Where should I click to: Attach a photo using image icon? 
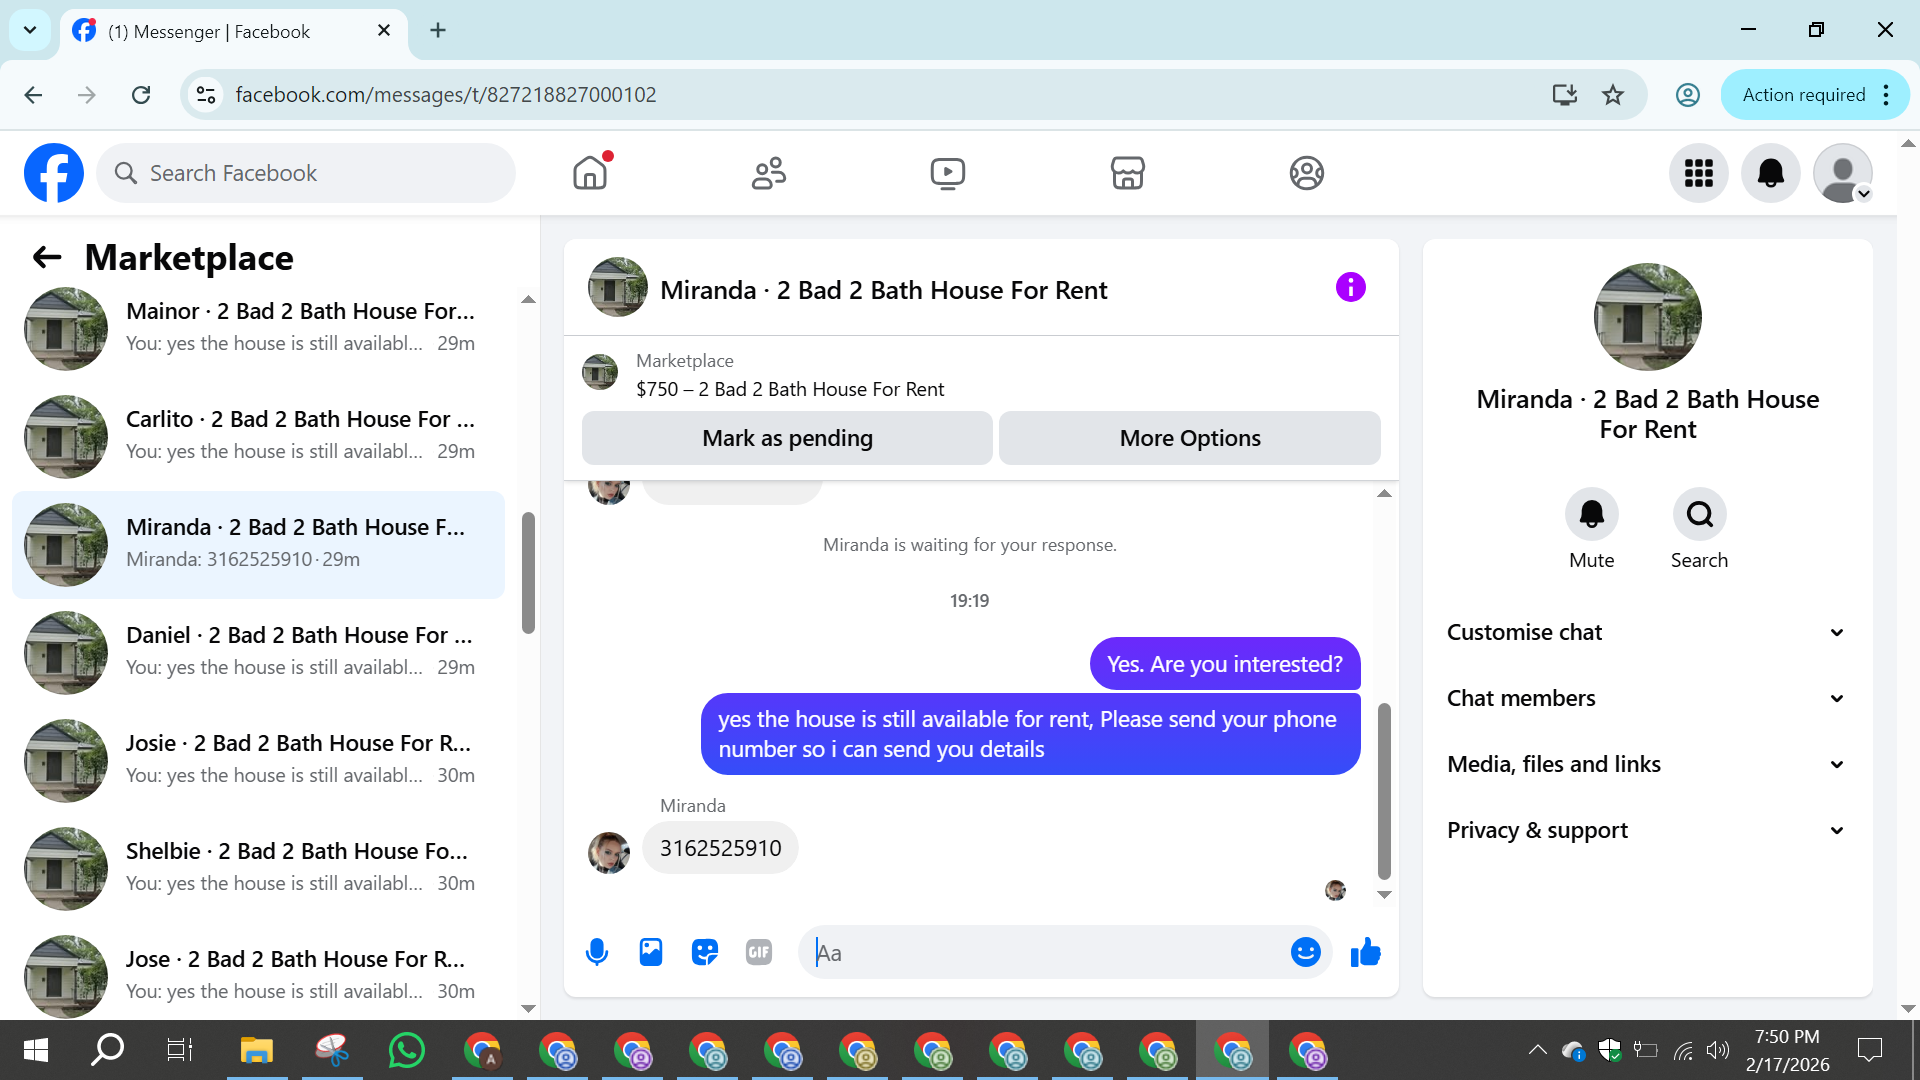651,952
